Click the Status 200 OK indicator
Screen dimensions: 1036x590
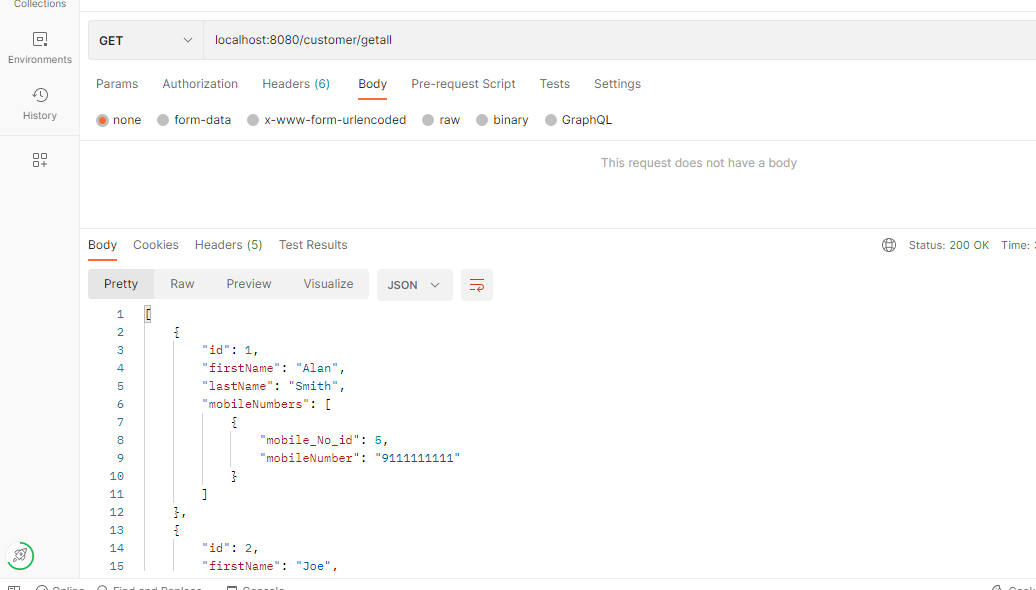[949, 245]
